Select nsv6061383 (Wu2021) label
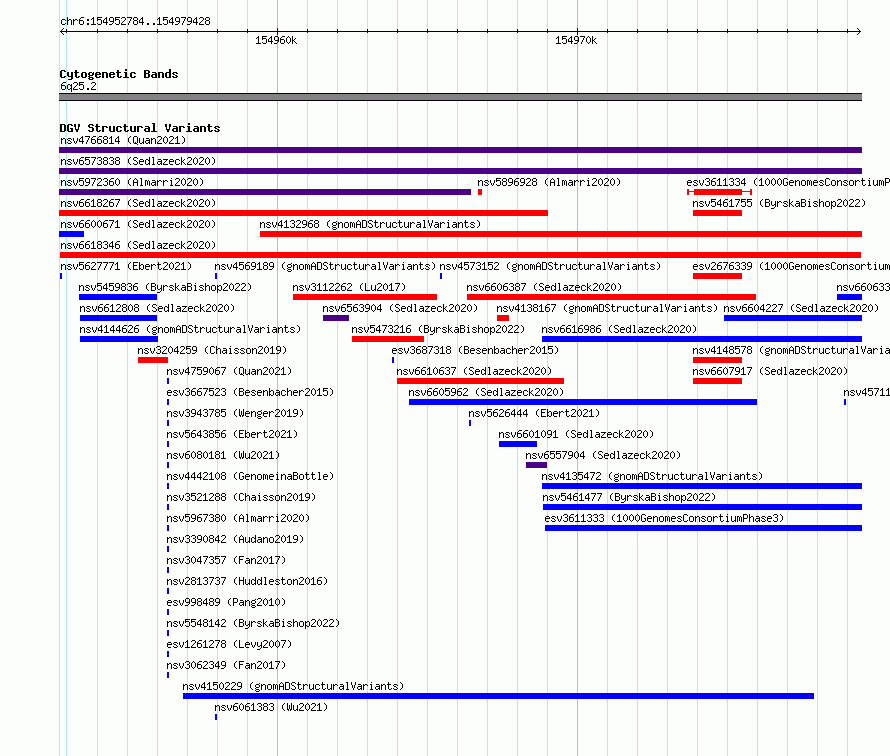The height and width of the screenshot is (756, 890). tap(271, 707)
